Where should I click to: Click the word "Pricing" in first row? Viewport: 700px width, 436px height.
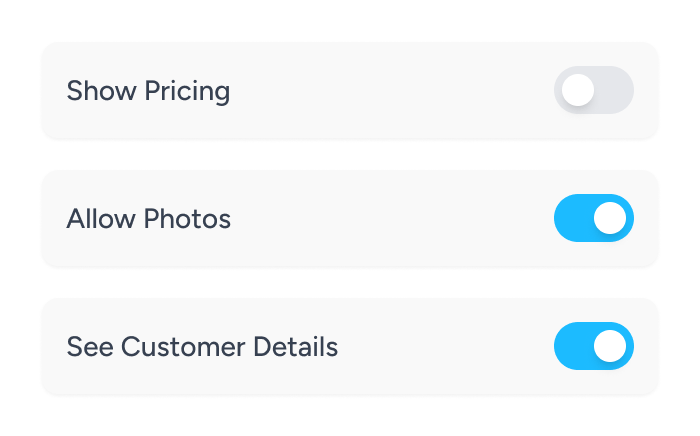pos(187,92)
